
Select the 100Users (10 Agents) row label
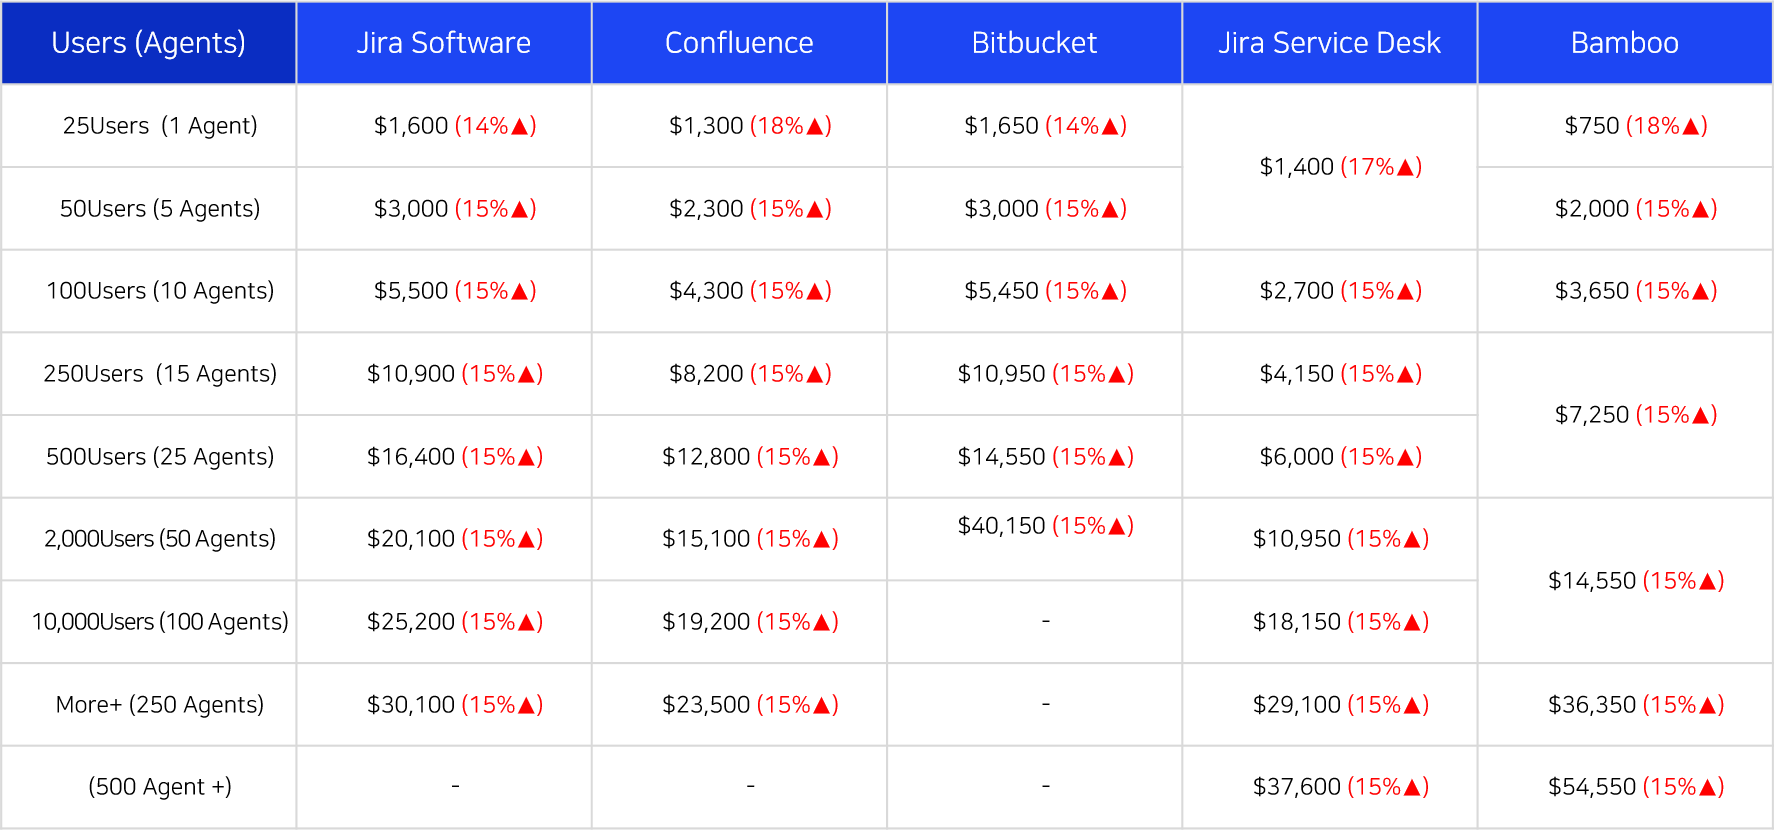point(160,291)
